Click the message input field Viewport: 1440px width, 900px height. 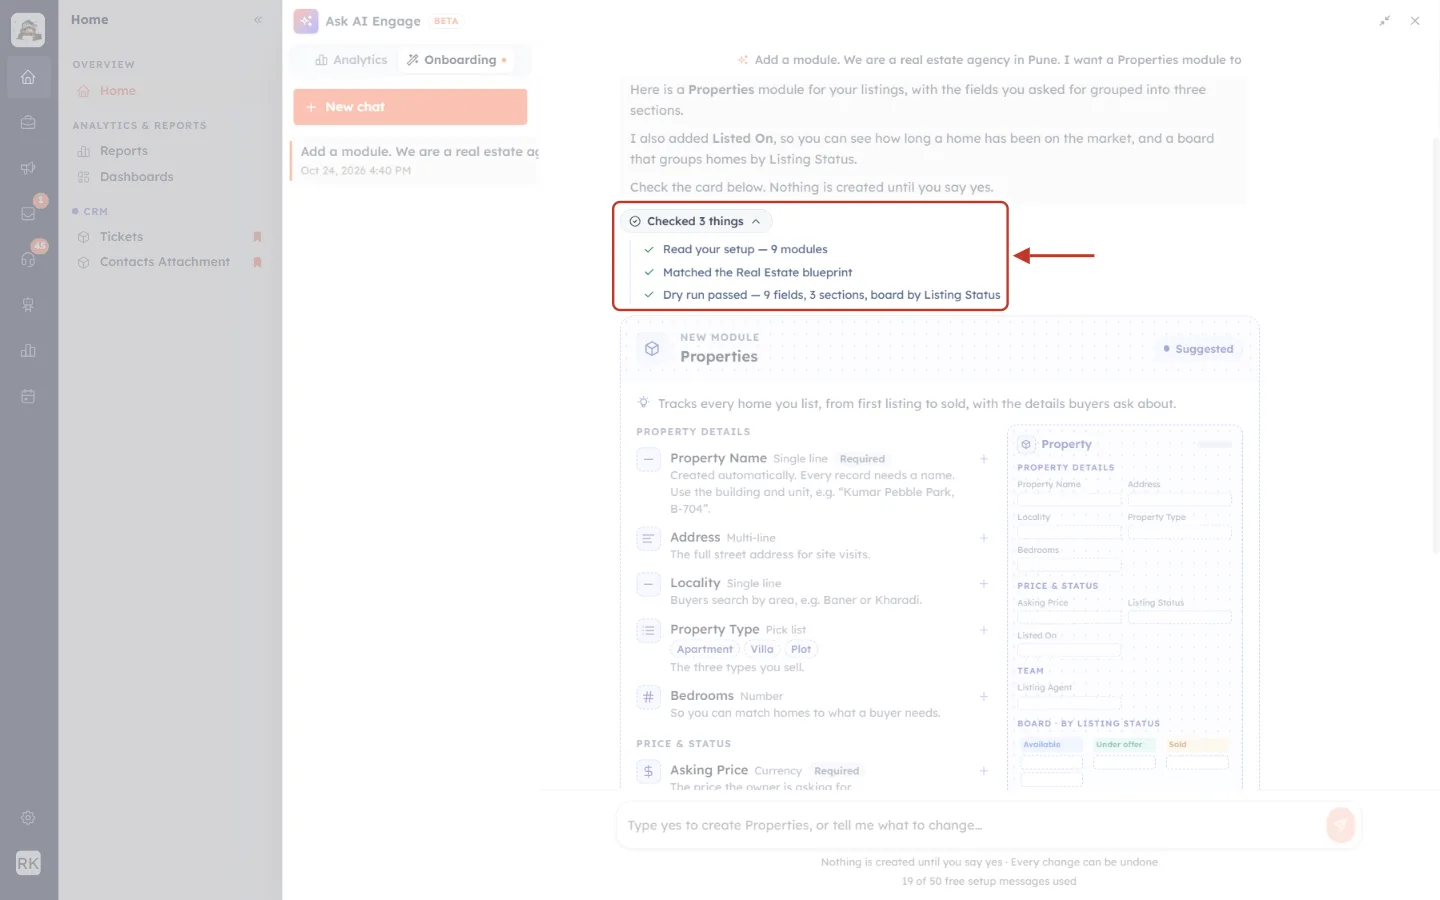point(970,825)
